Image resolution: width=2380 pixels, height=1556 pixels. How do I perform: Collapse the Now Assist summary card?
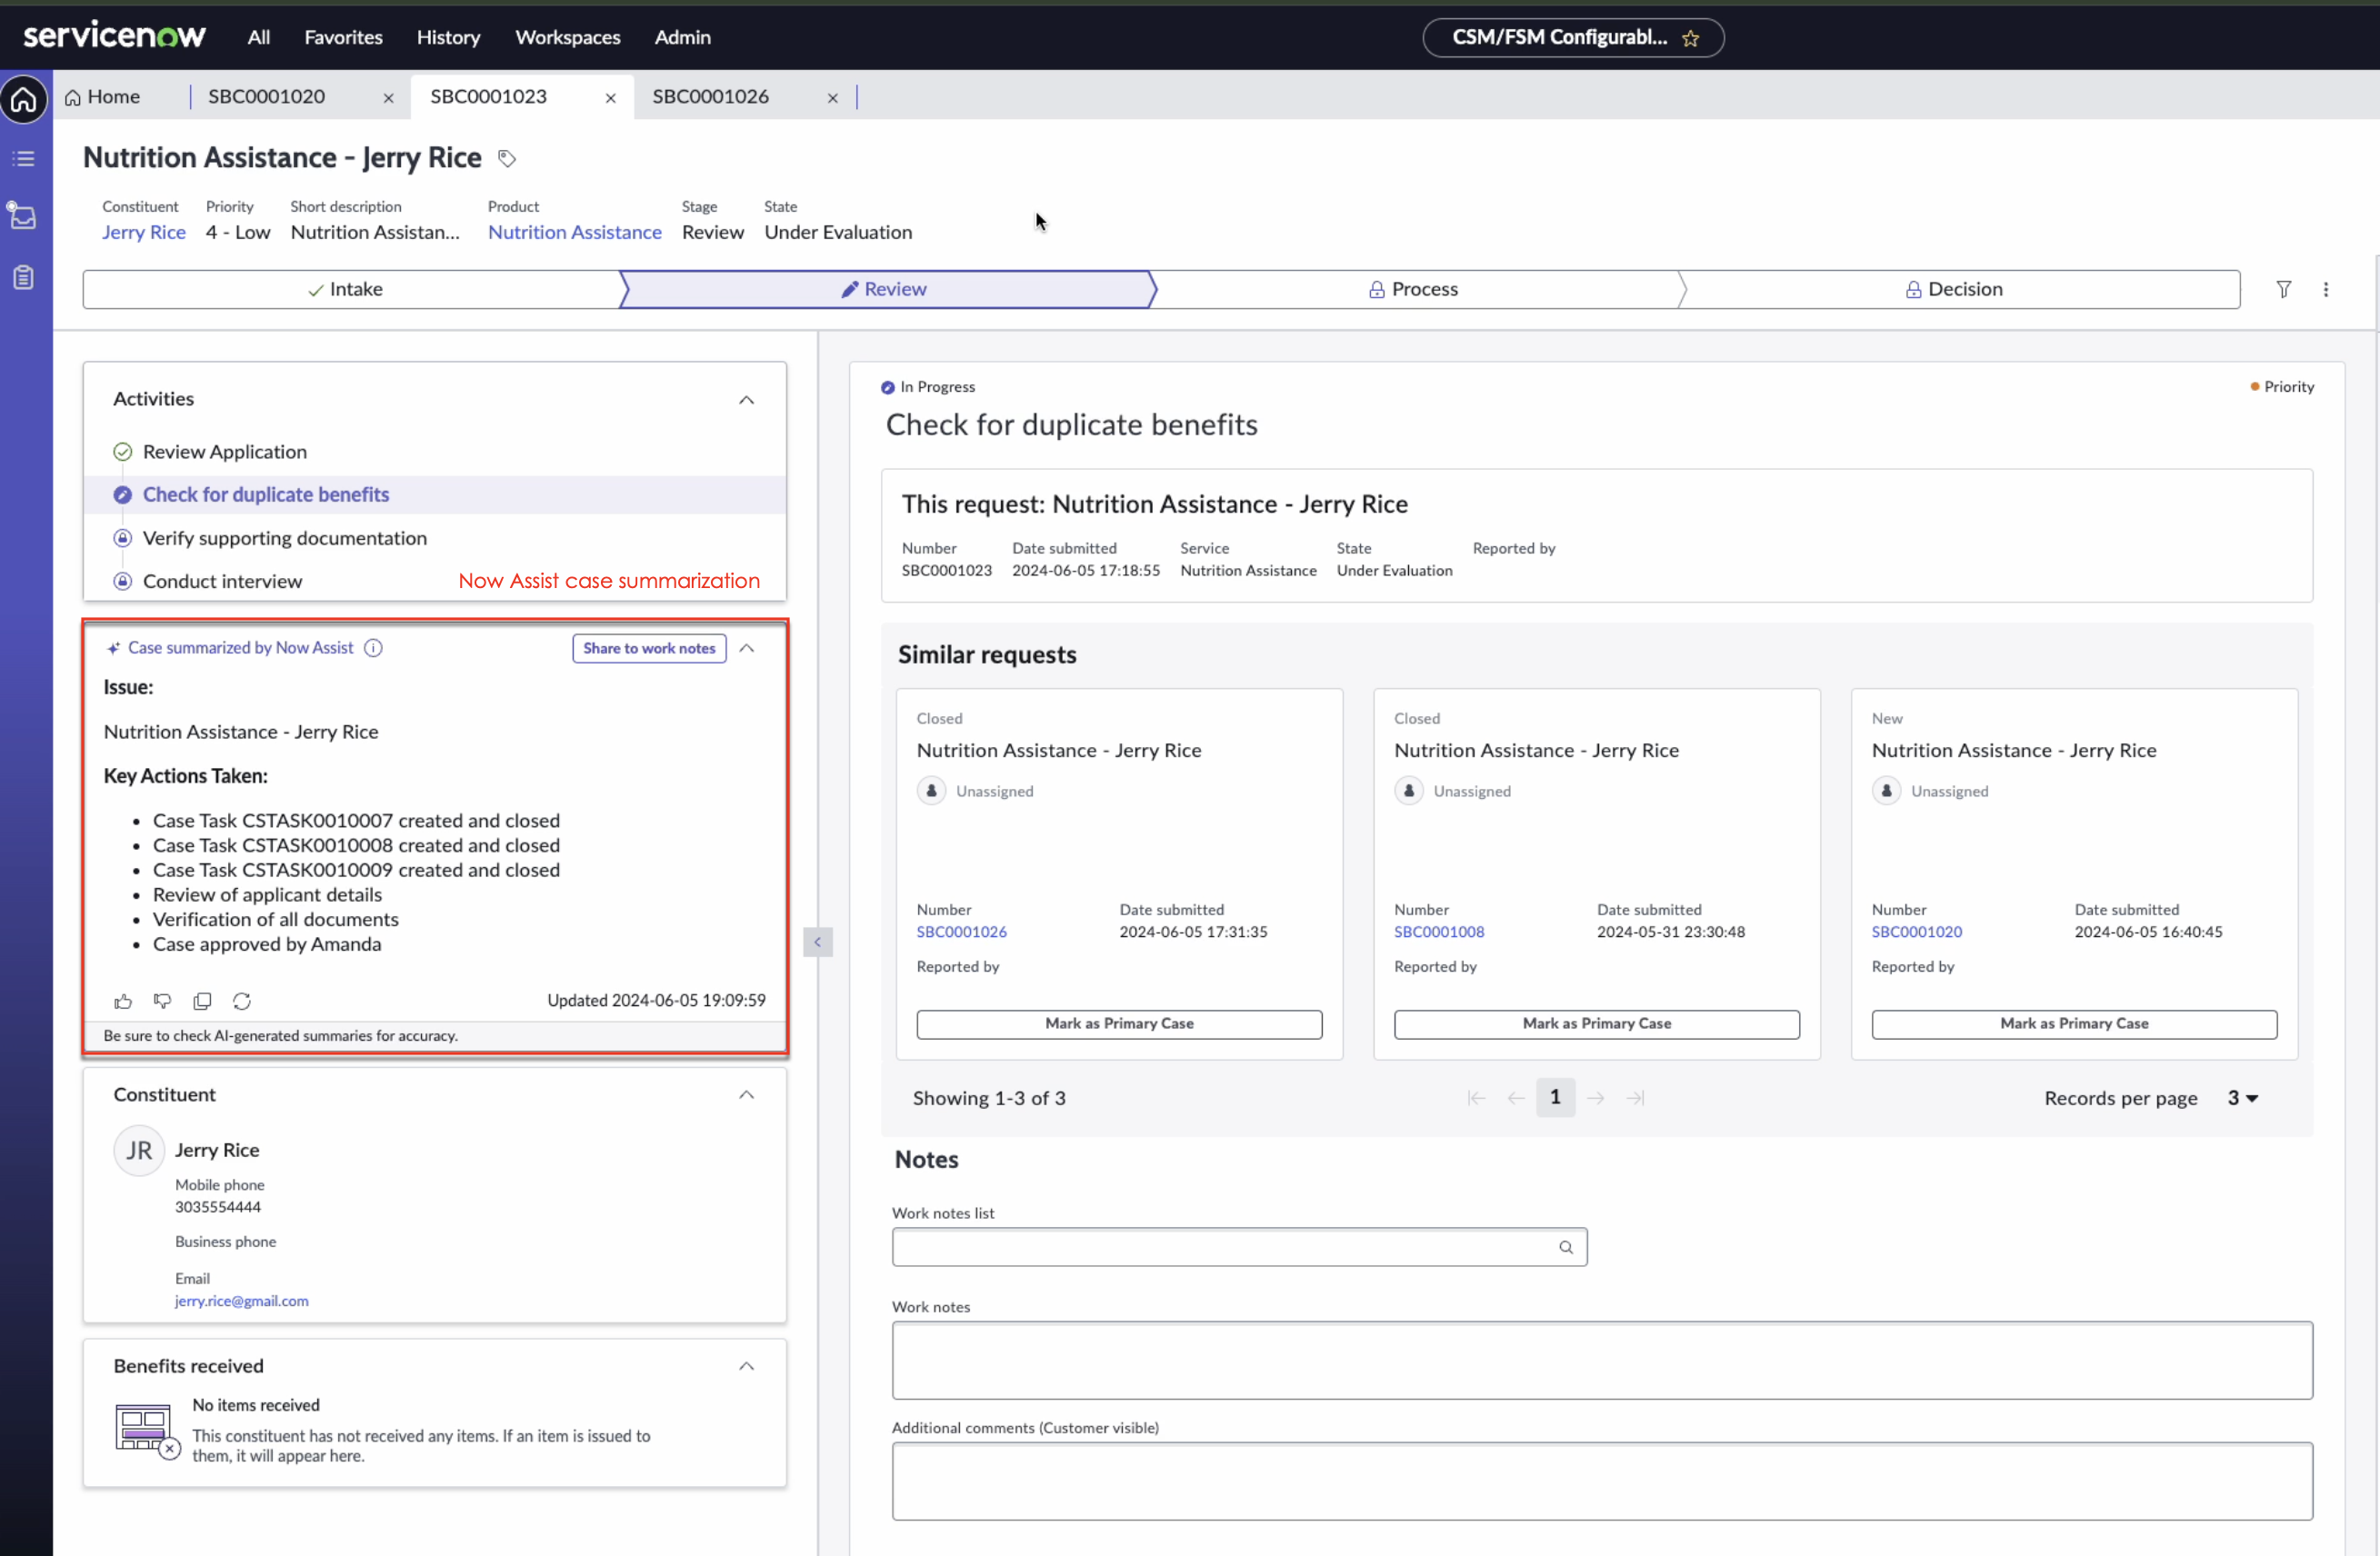click(746, 647)
